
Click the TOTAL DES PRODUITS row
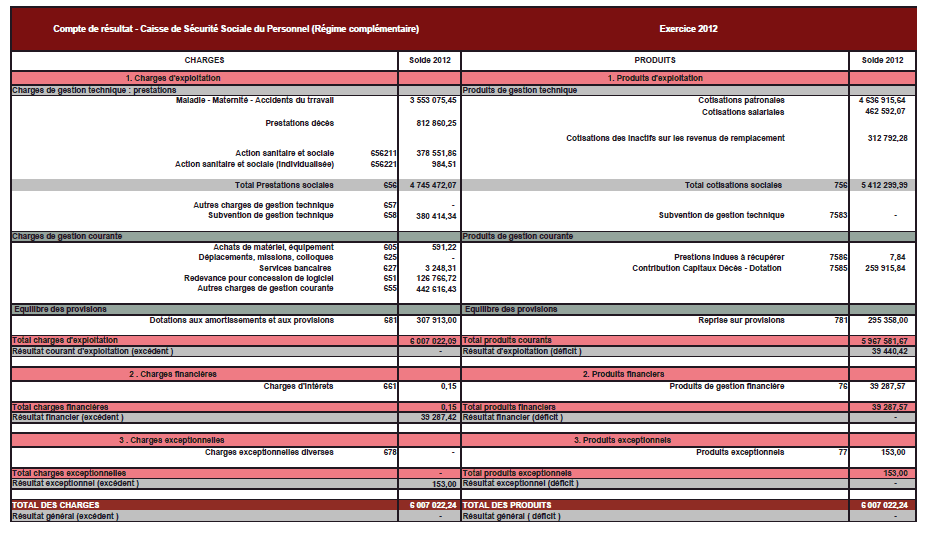[x=655, y=506]
